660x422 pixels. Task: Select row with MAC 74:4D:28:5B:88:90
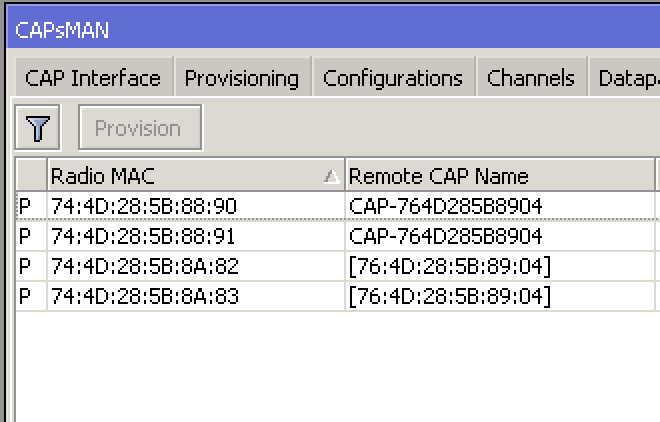(x=338, y=206)
